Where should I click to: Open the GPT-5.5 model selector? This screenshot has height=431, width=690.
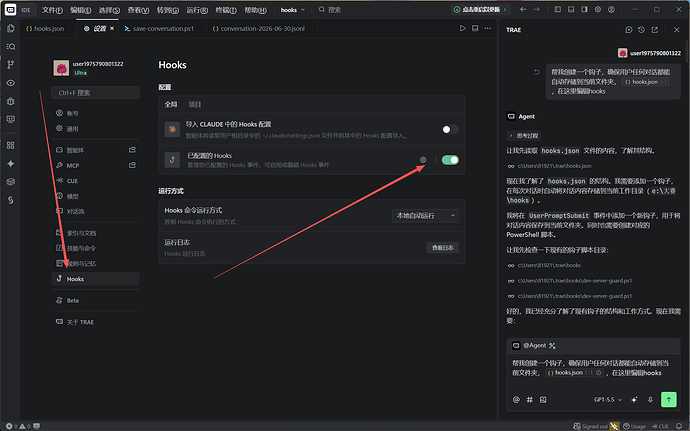pyautogui.click(x=607, y=400)
